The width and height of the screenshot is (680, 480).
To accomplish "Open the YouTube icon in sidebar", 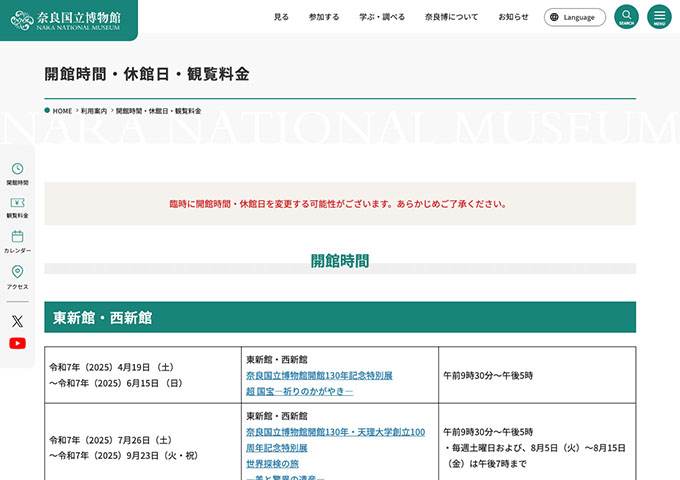I will click(17, 343).
